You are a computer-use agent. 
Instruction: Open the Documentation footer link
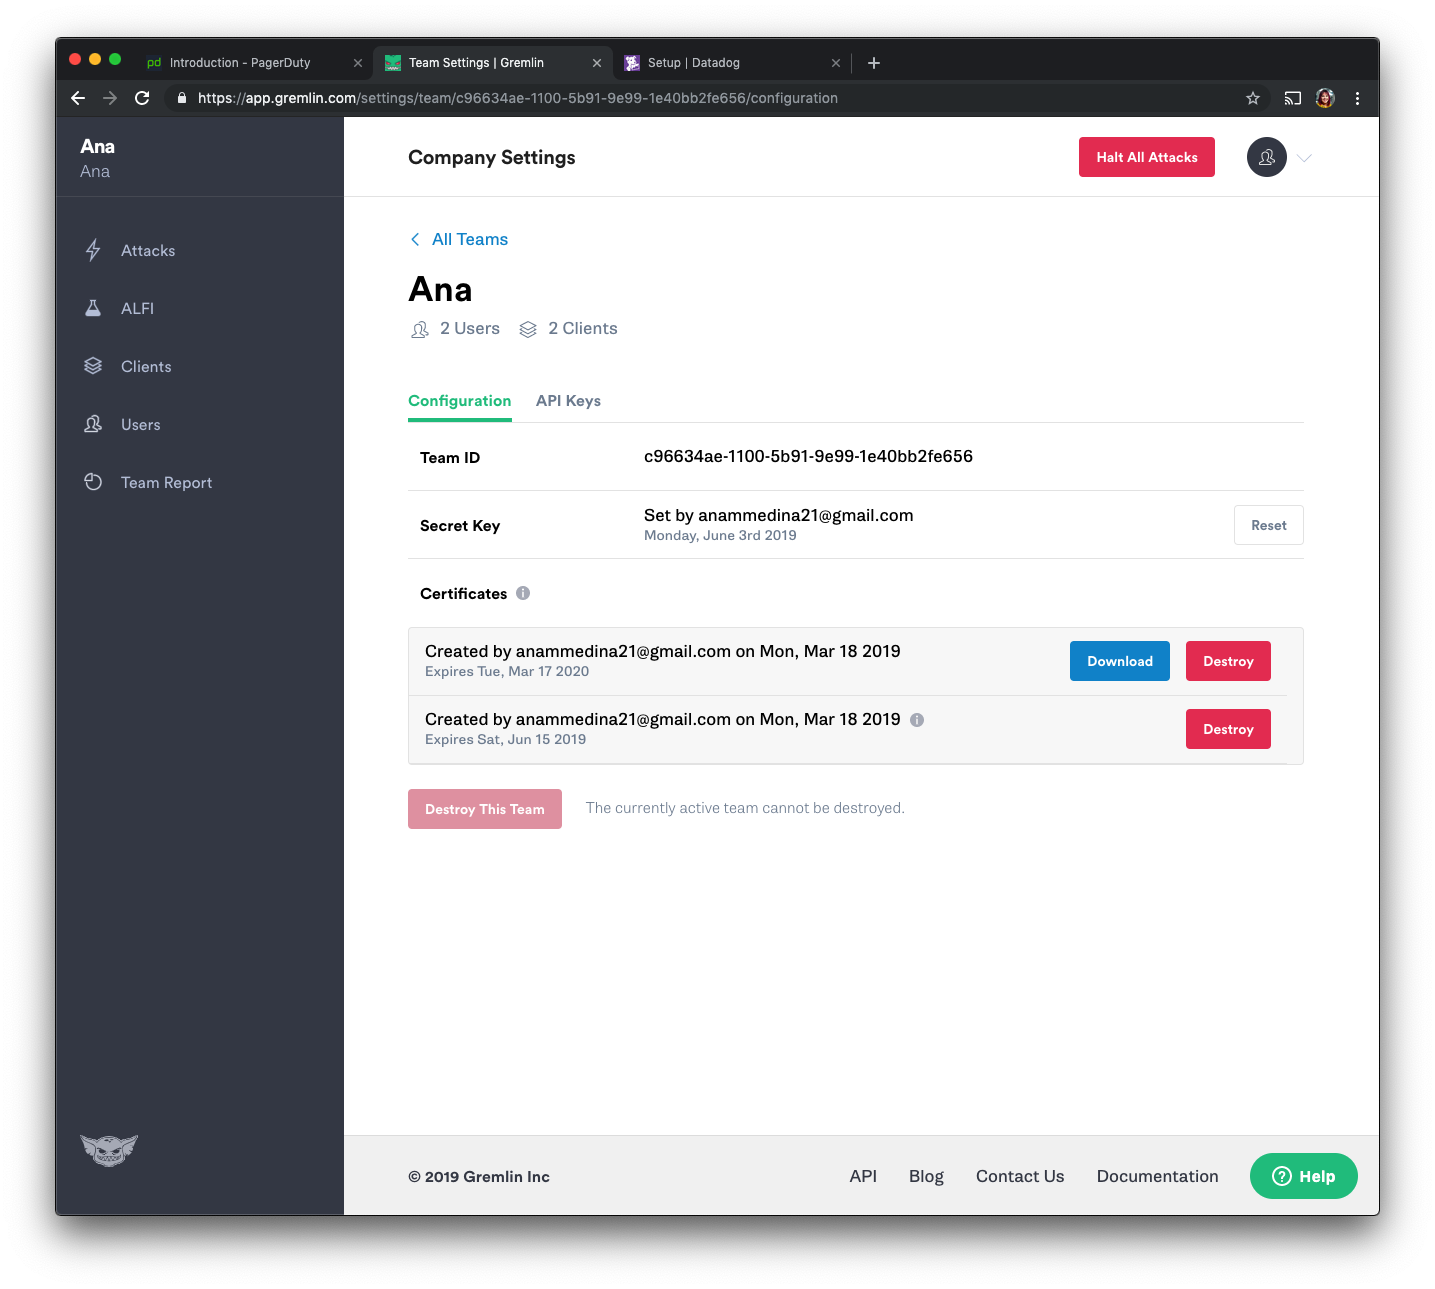tap(1158, 1176)
